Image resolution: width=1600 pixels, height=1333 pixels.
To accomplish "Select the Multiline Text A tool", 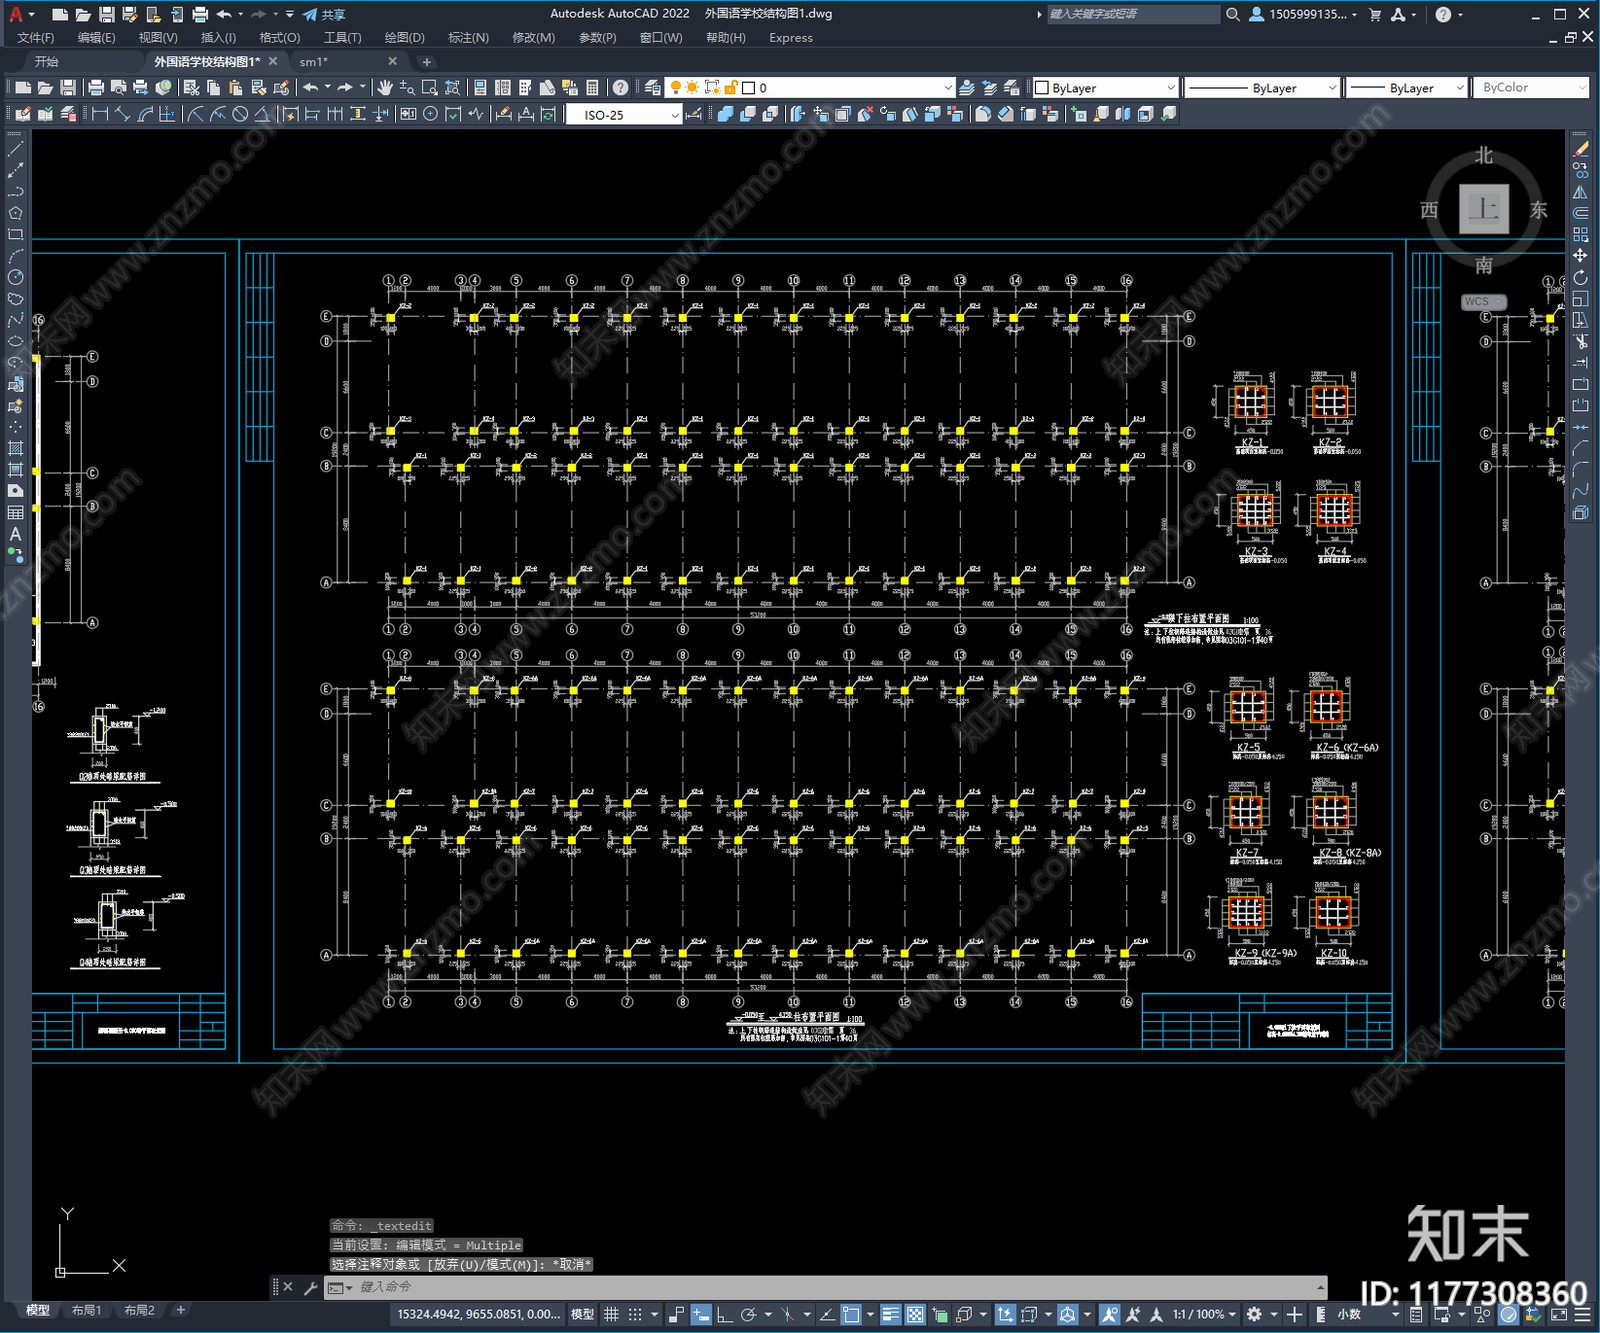I will pos(15,534).
